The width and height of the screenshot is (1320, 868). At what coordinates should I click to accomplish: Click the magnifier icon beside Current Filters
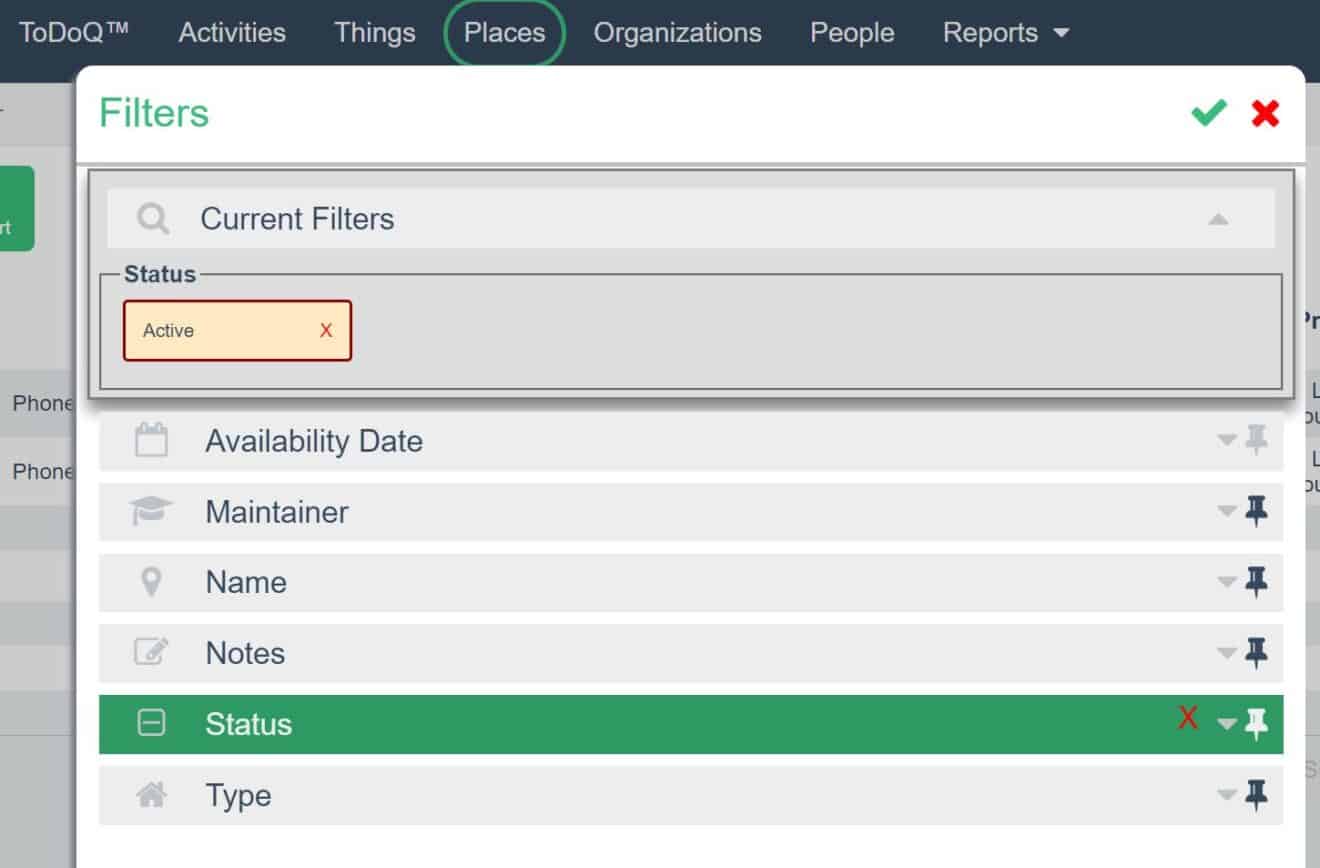tap(153, 219)
